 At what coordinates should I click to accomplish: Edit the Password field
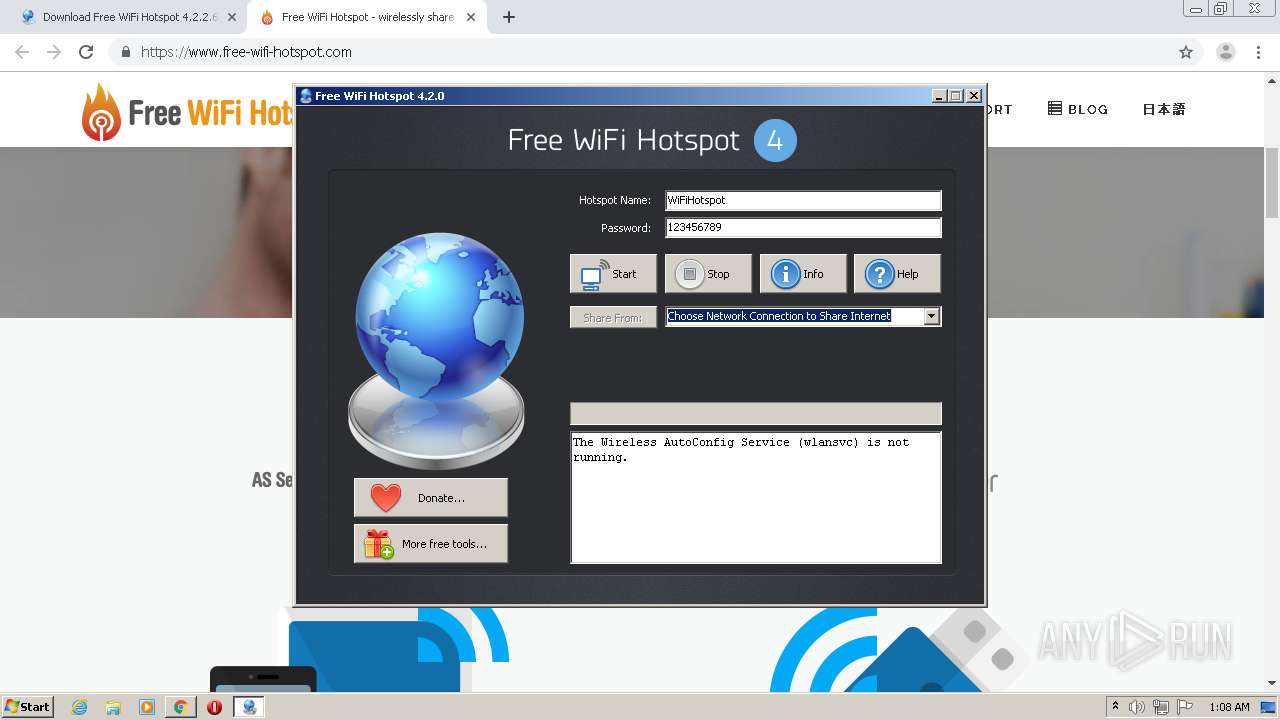(803, 228)
